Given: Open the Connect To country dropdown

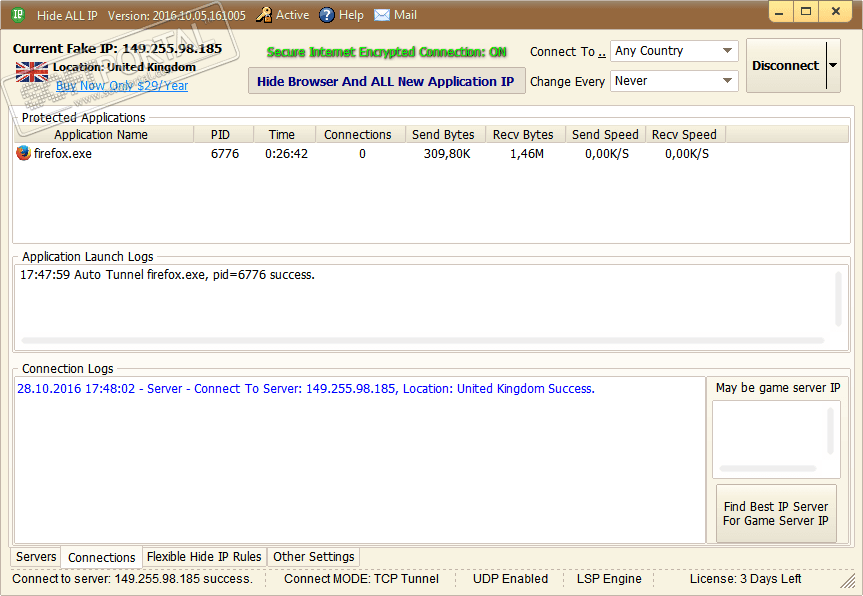Looking at the screenshot, I should [674, 51].
